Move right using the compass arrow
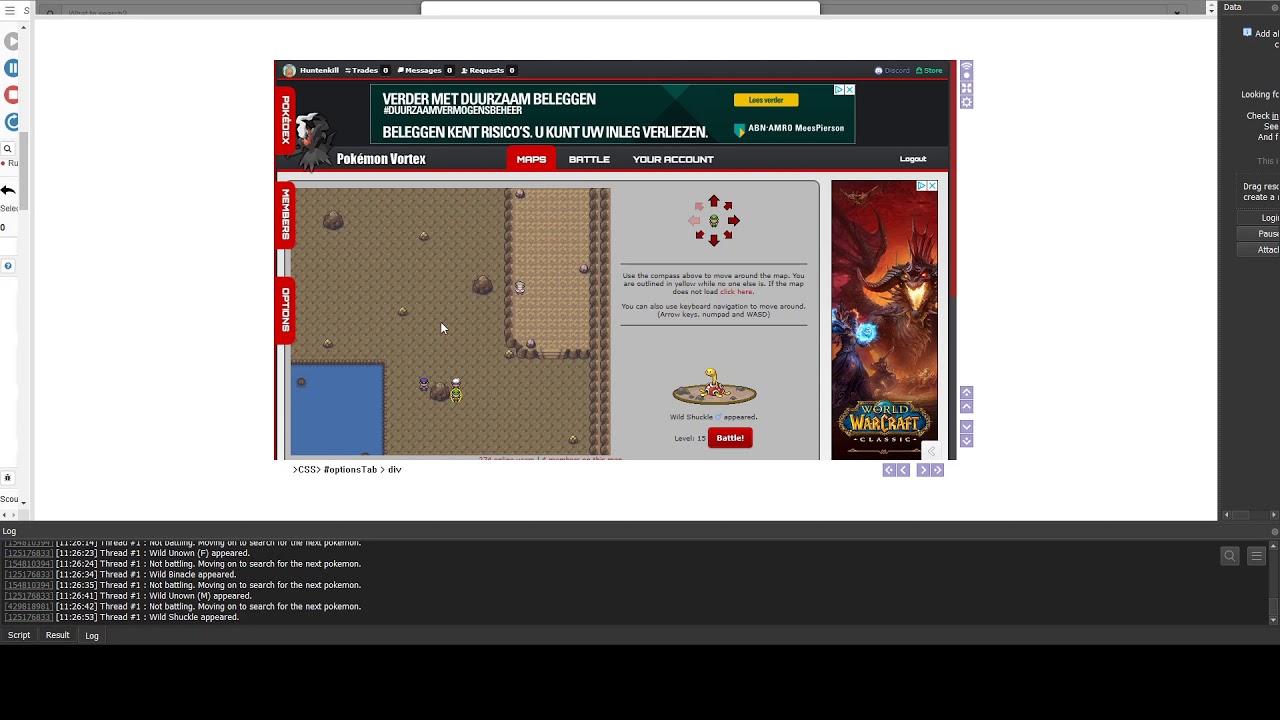This screenshot has height=720, width=1280. (734, 221)
